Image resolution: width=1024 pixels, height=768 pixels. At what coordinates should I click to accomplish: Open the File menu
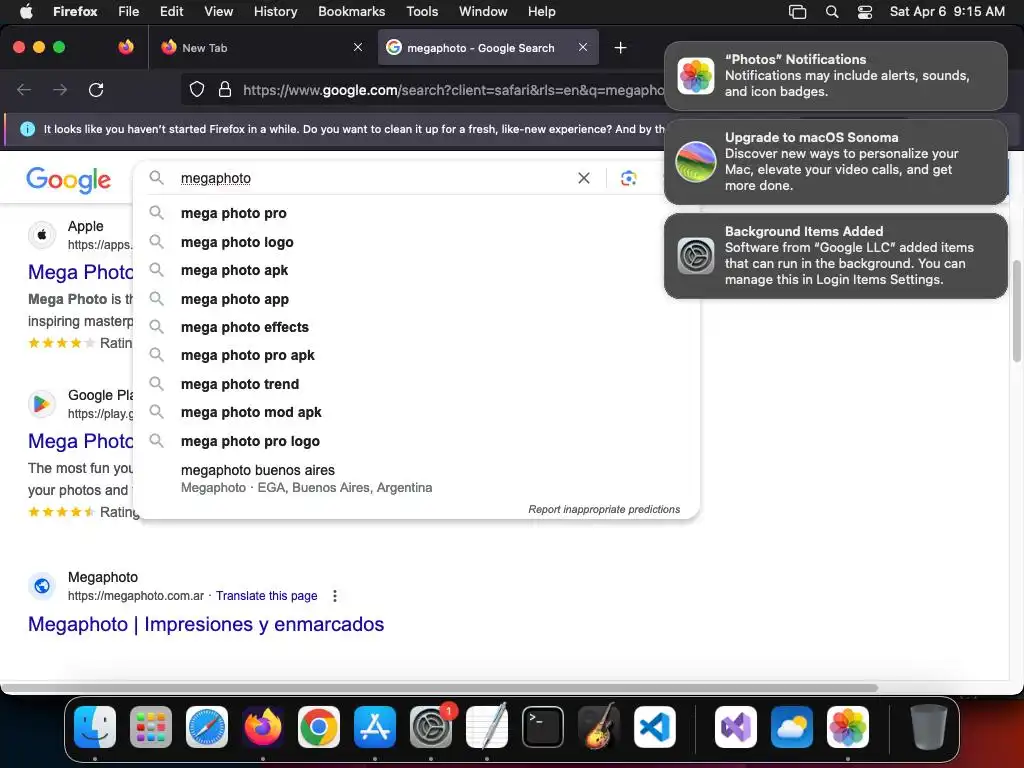tap(129, 11)
